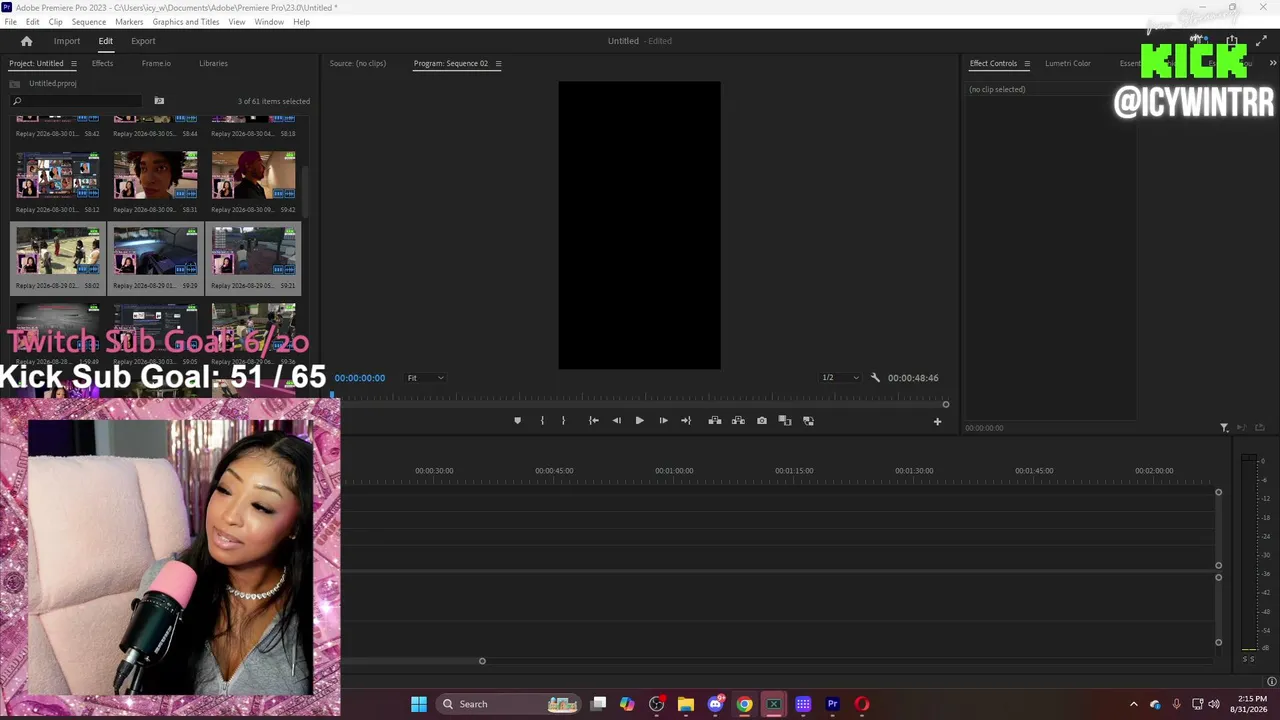1280x720 pixels.
Task: Toggle full screen video icon at top right
Action: click(x=1261, y=41)
